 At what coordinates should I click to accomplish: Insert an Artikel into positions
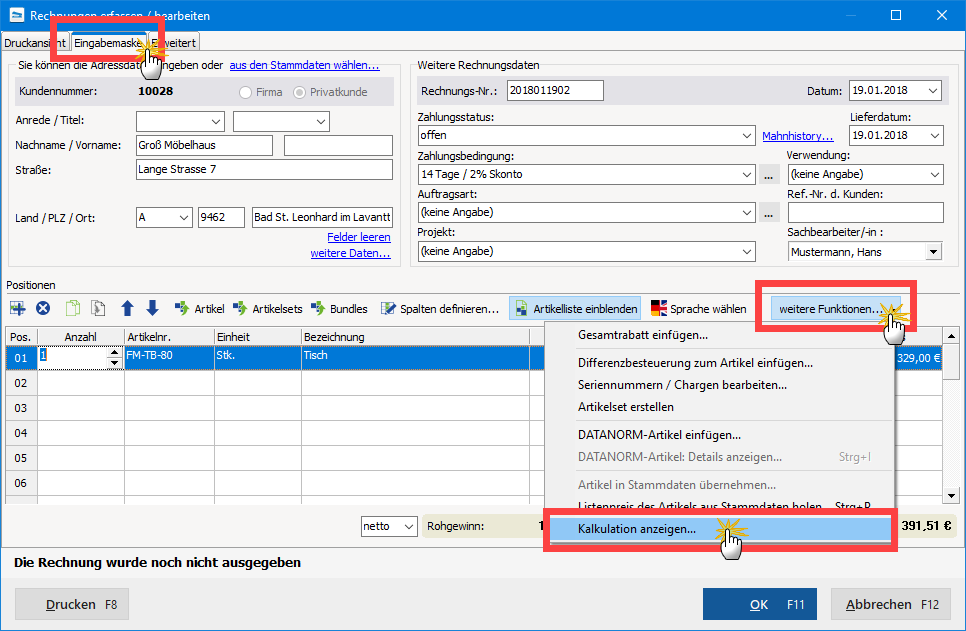(200, 309)
